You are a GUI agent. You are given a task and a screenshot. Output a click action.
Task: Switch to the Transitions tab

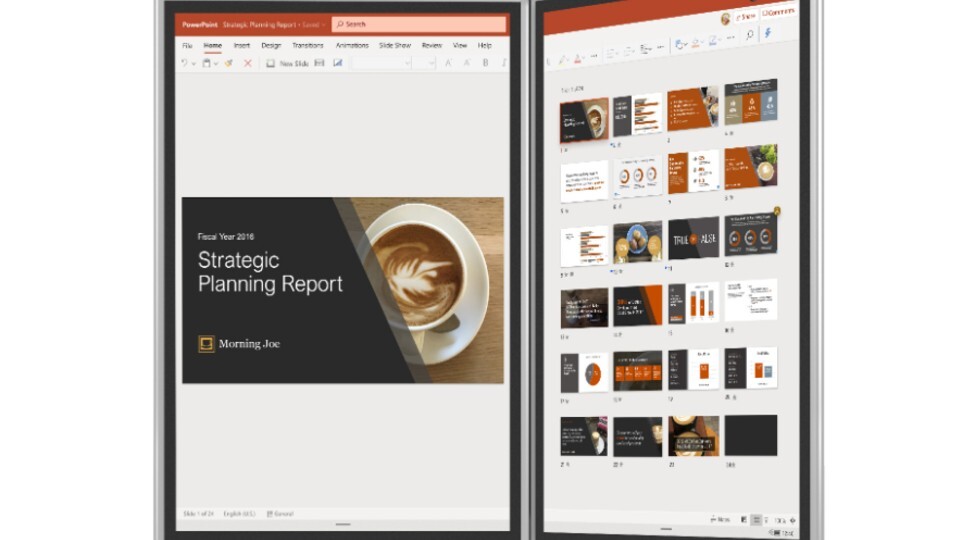click(307, 45)
